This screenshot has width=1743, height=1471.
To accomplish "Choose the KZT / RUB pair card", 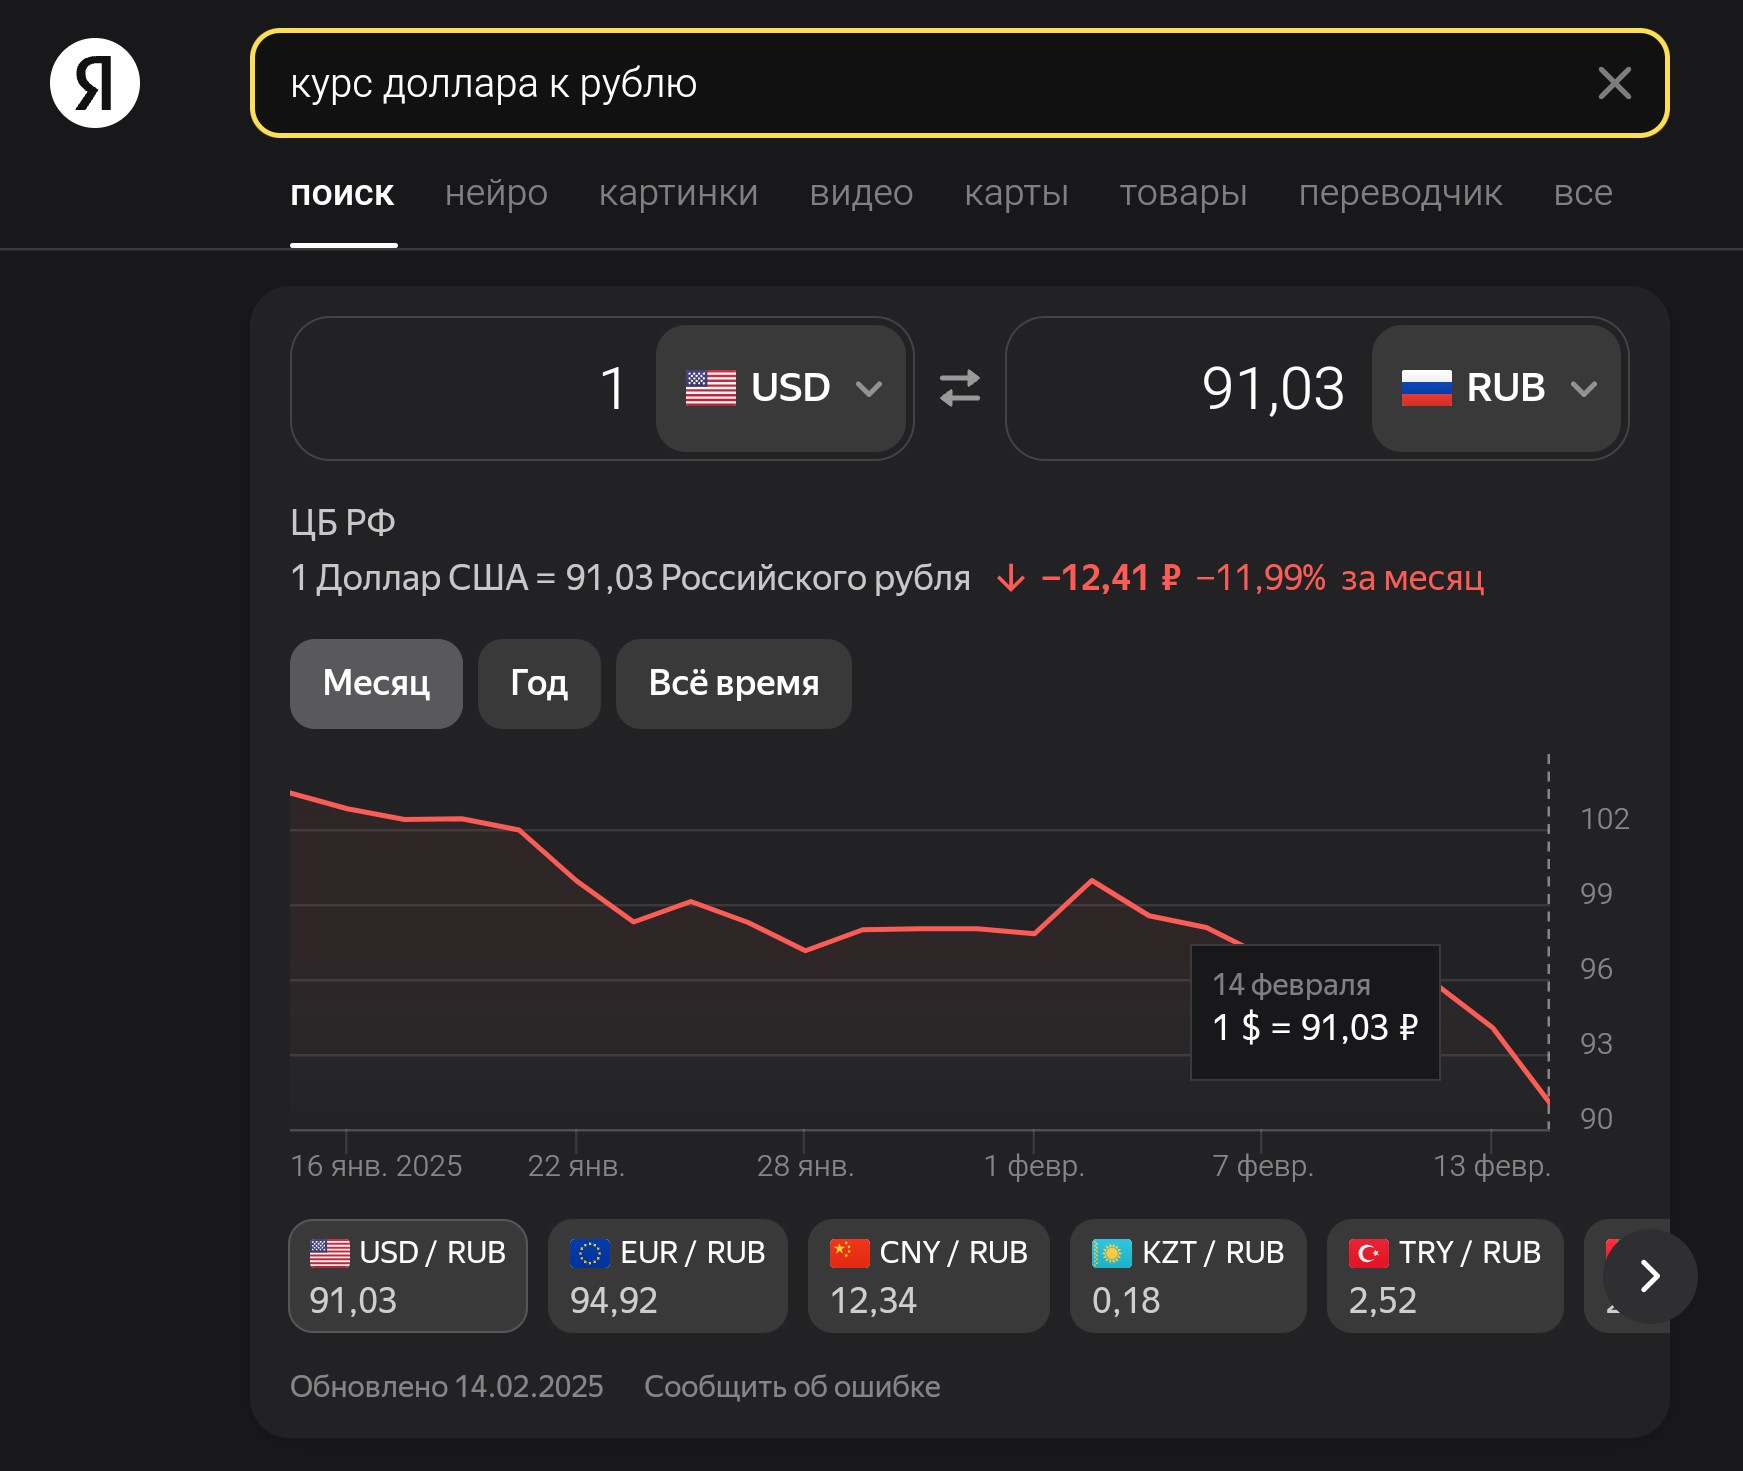I will pyautogui.click(x=1188, y=1276).
